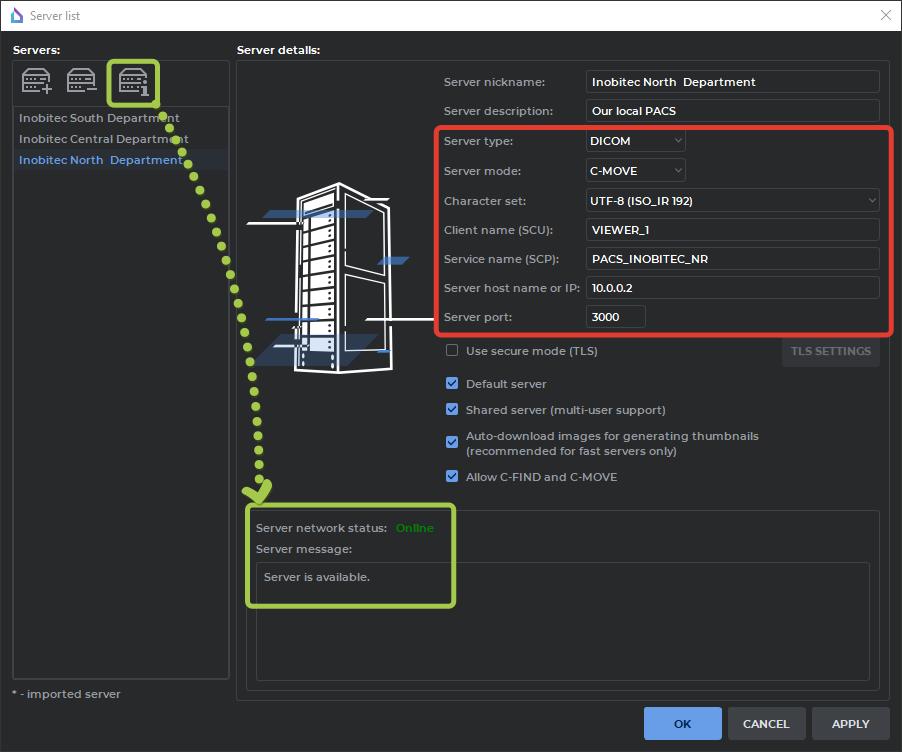Open the Server type DICOM dropdown
The width and height of the screenshot is (902, 752).
(x=636, y=141)
